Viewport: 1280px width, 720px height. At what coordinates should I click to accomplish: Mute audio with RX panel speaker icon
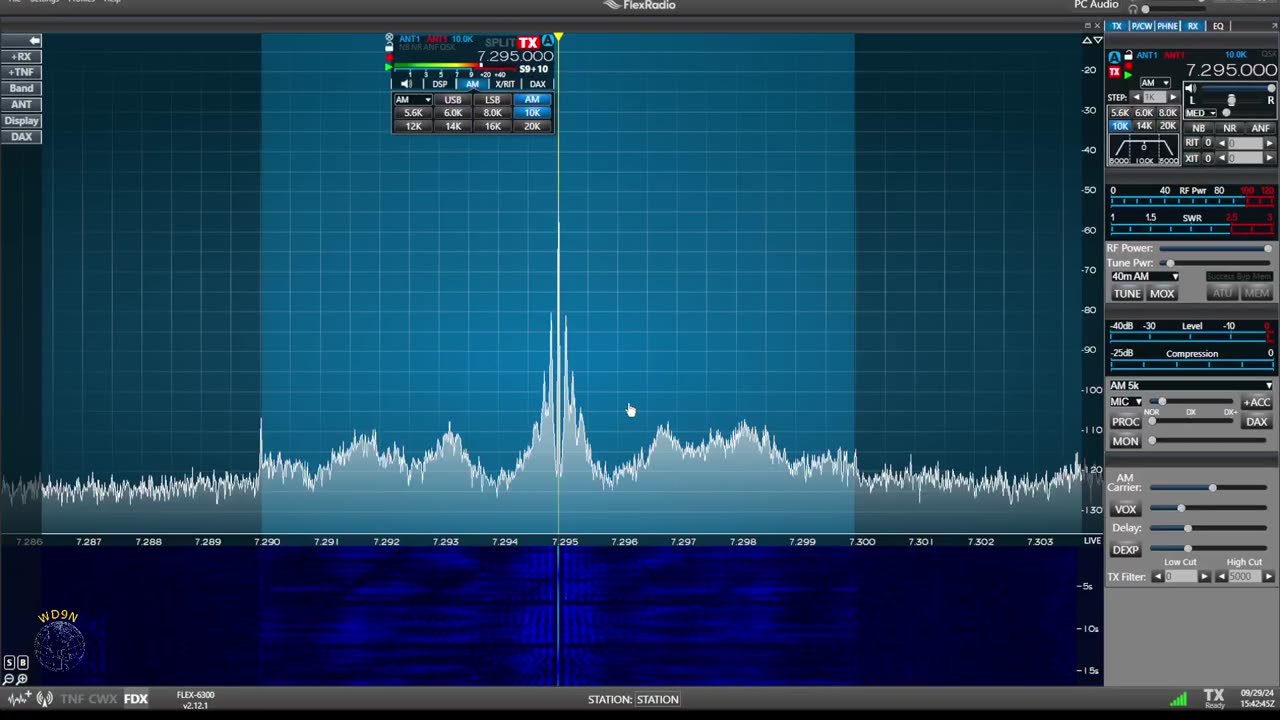[x=1190, y=88]
